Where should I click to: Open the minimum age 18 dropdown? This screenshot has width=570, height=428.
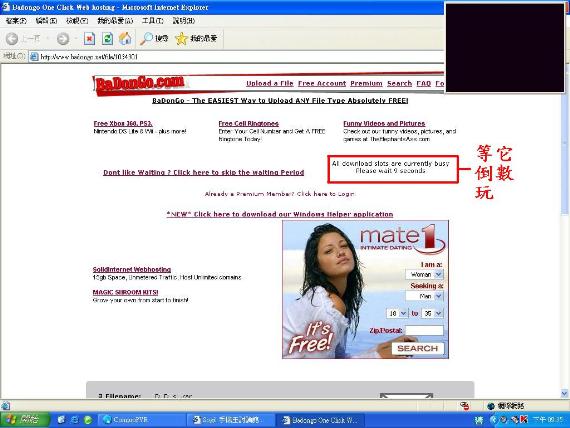(397, 313)
